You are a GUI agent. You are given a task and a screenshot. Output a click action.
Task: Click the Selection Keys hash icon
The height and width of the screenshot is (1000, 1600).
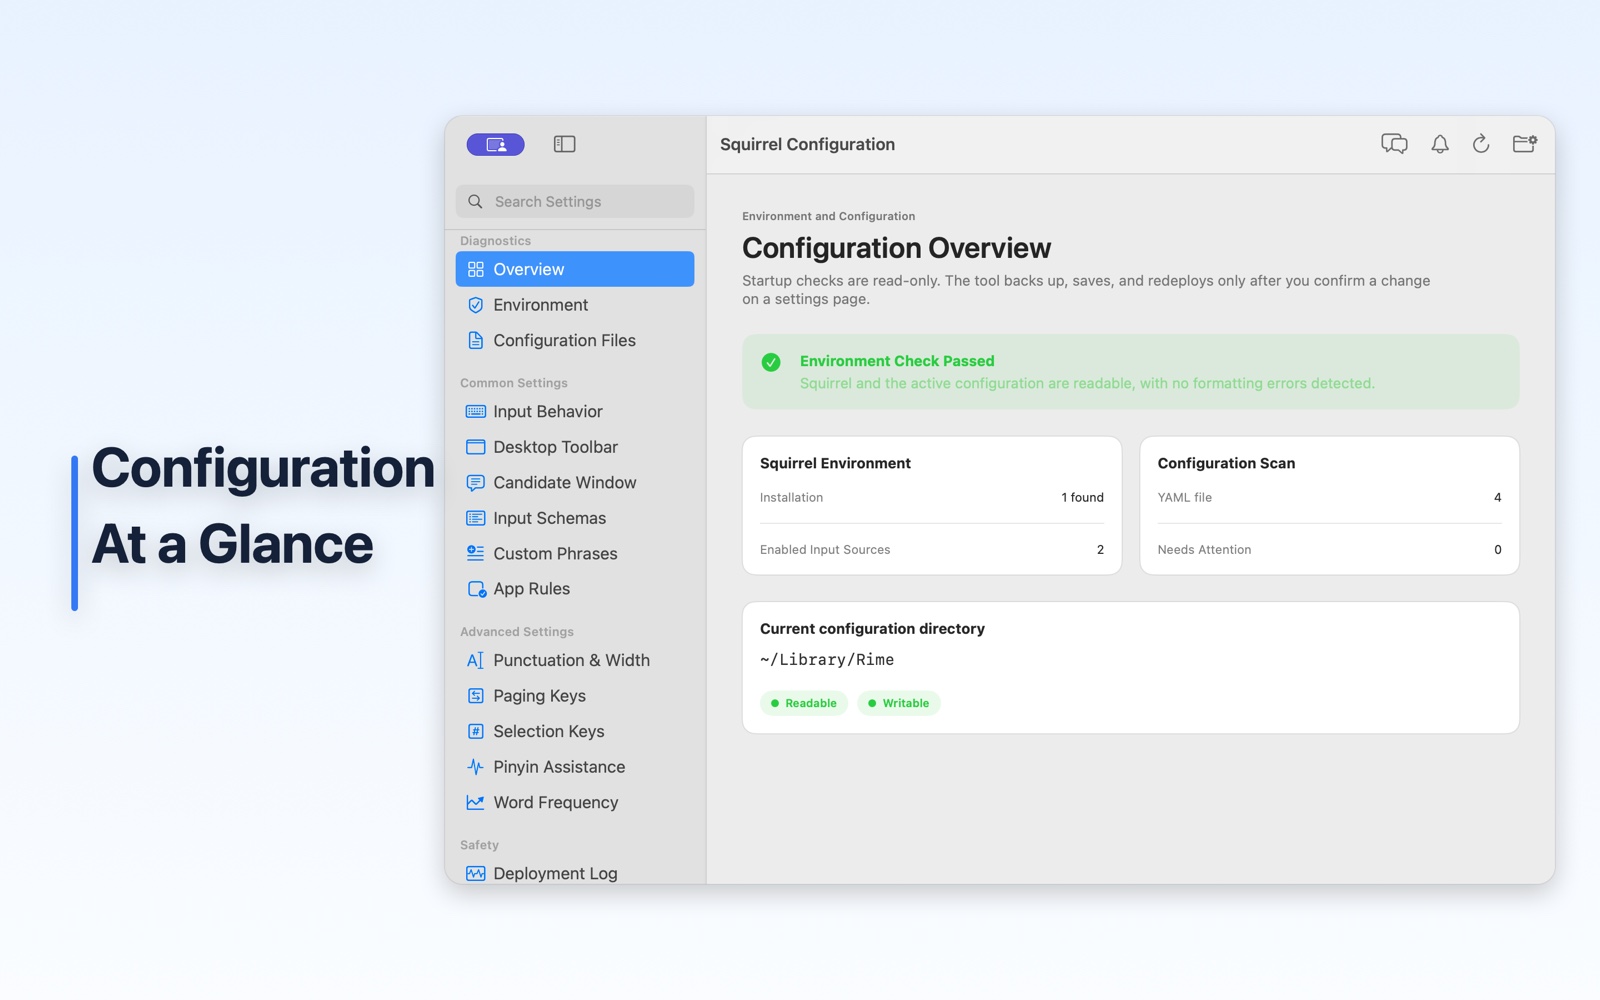(476, 731)
